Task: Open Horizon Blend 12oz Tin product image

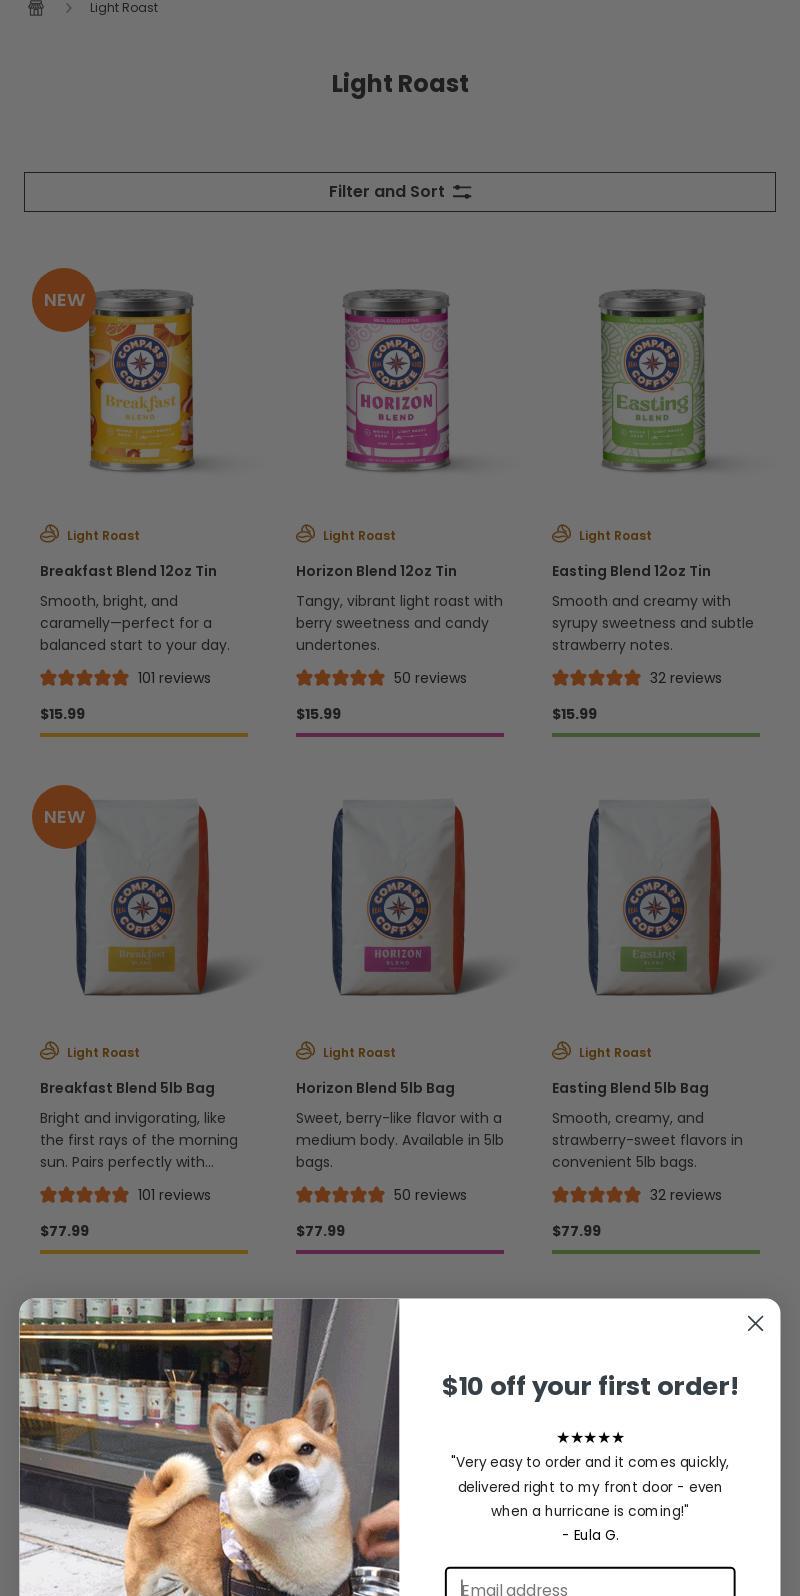Action: (399, 380)
